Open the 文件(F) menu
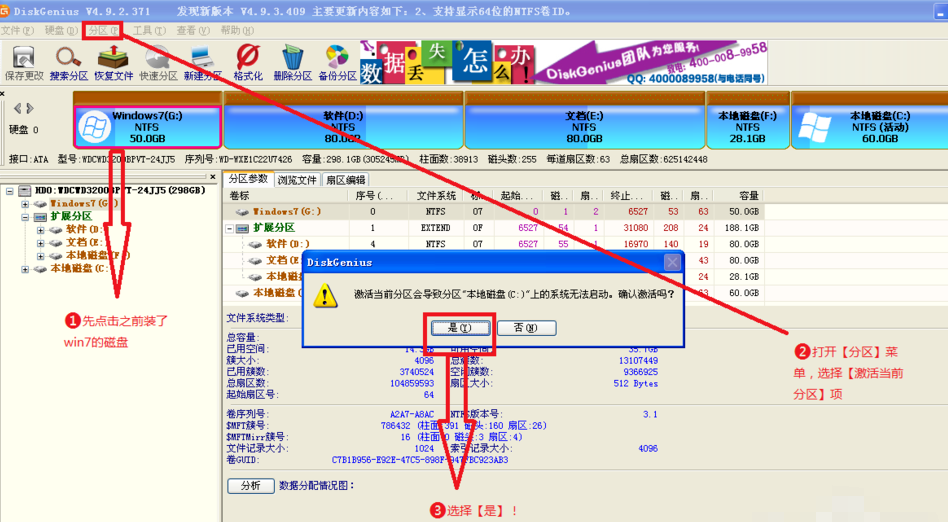This screenshot has width=948, height=522. pyautogui.click(x=17, y=30)
